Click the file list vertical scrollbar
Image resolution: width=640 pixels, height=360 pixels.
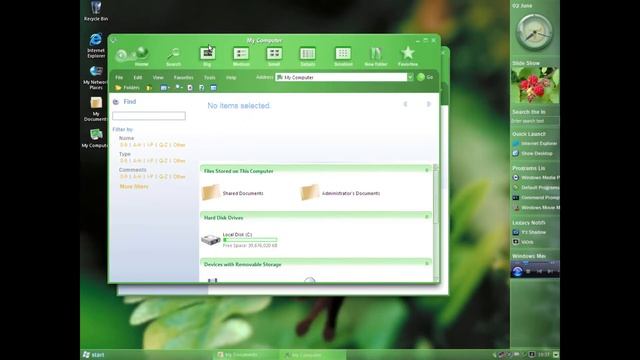[436, 222]
